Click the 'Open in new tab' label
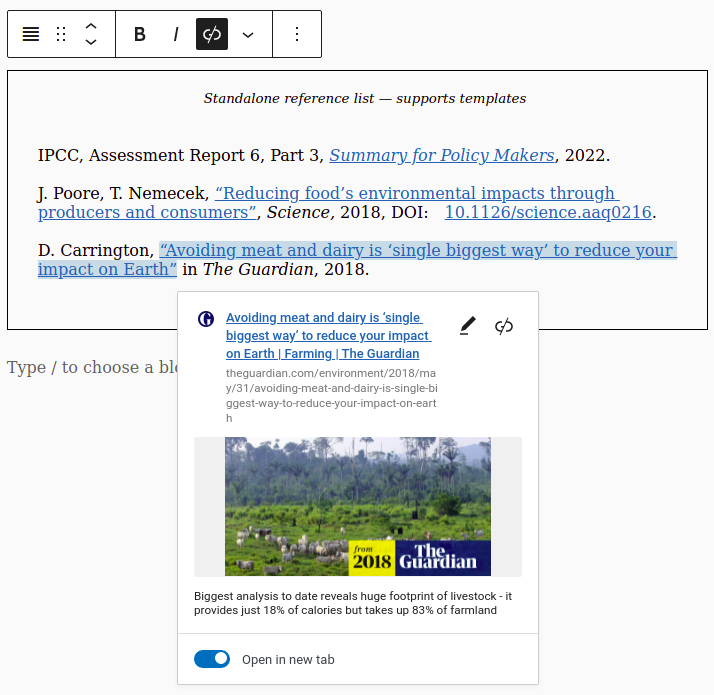Image resolution: width=714 pixels, height=695 pixels. [288, 659]
